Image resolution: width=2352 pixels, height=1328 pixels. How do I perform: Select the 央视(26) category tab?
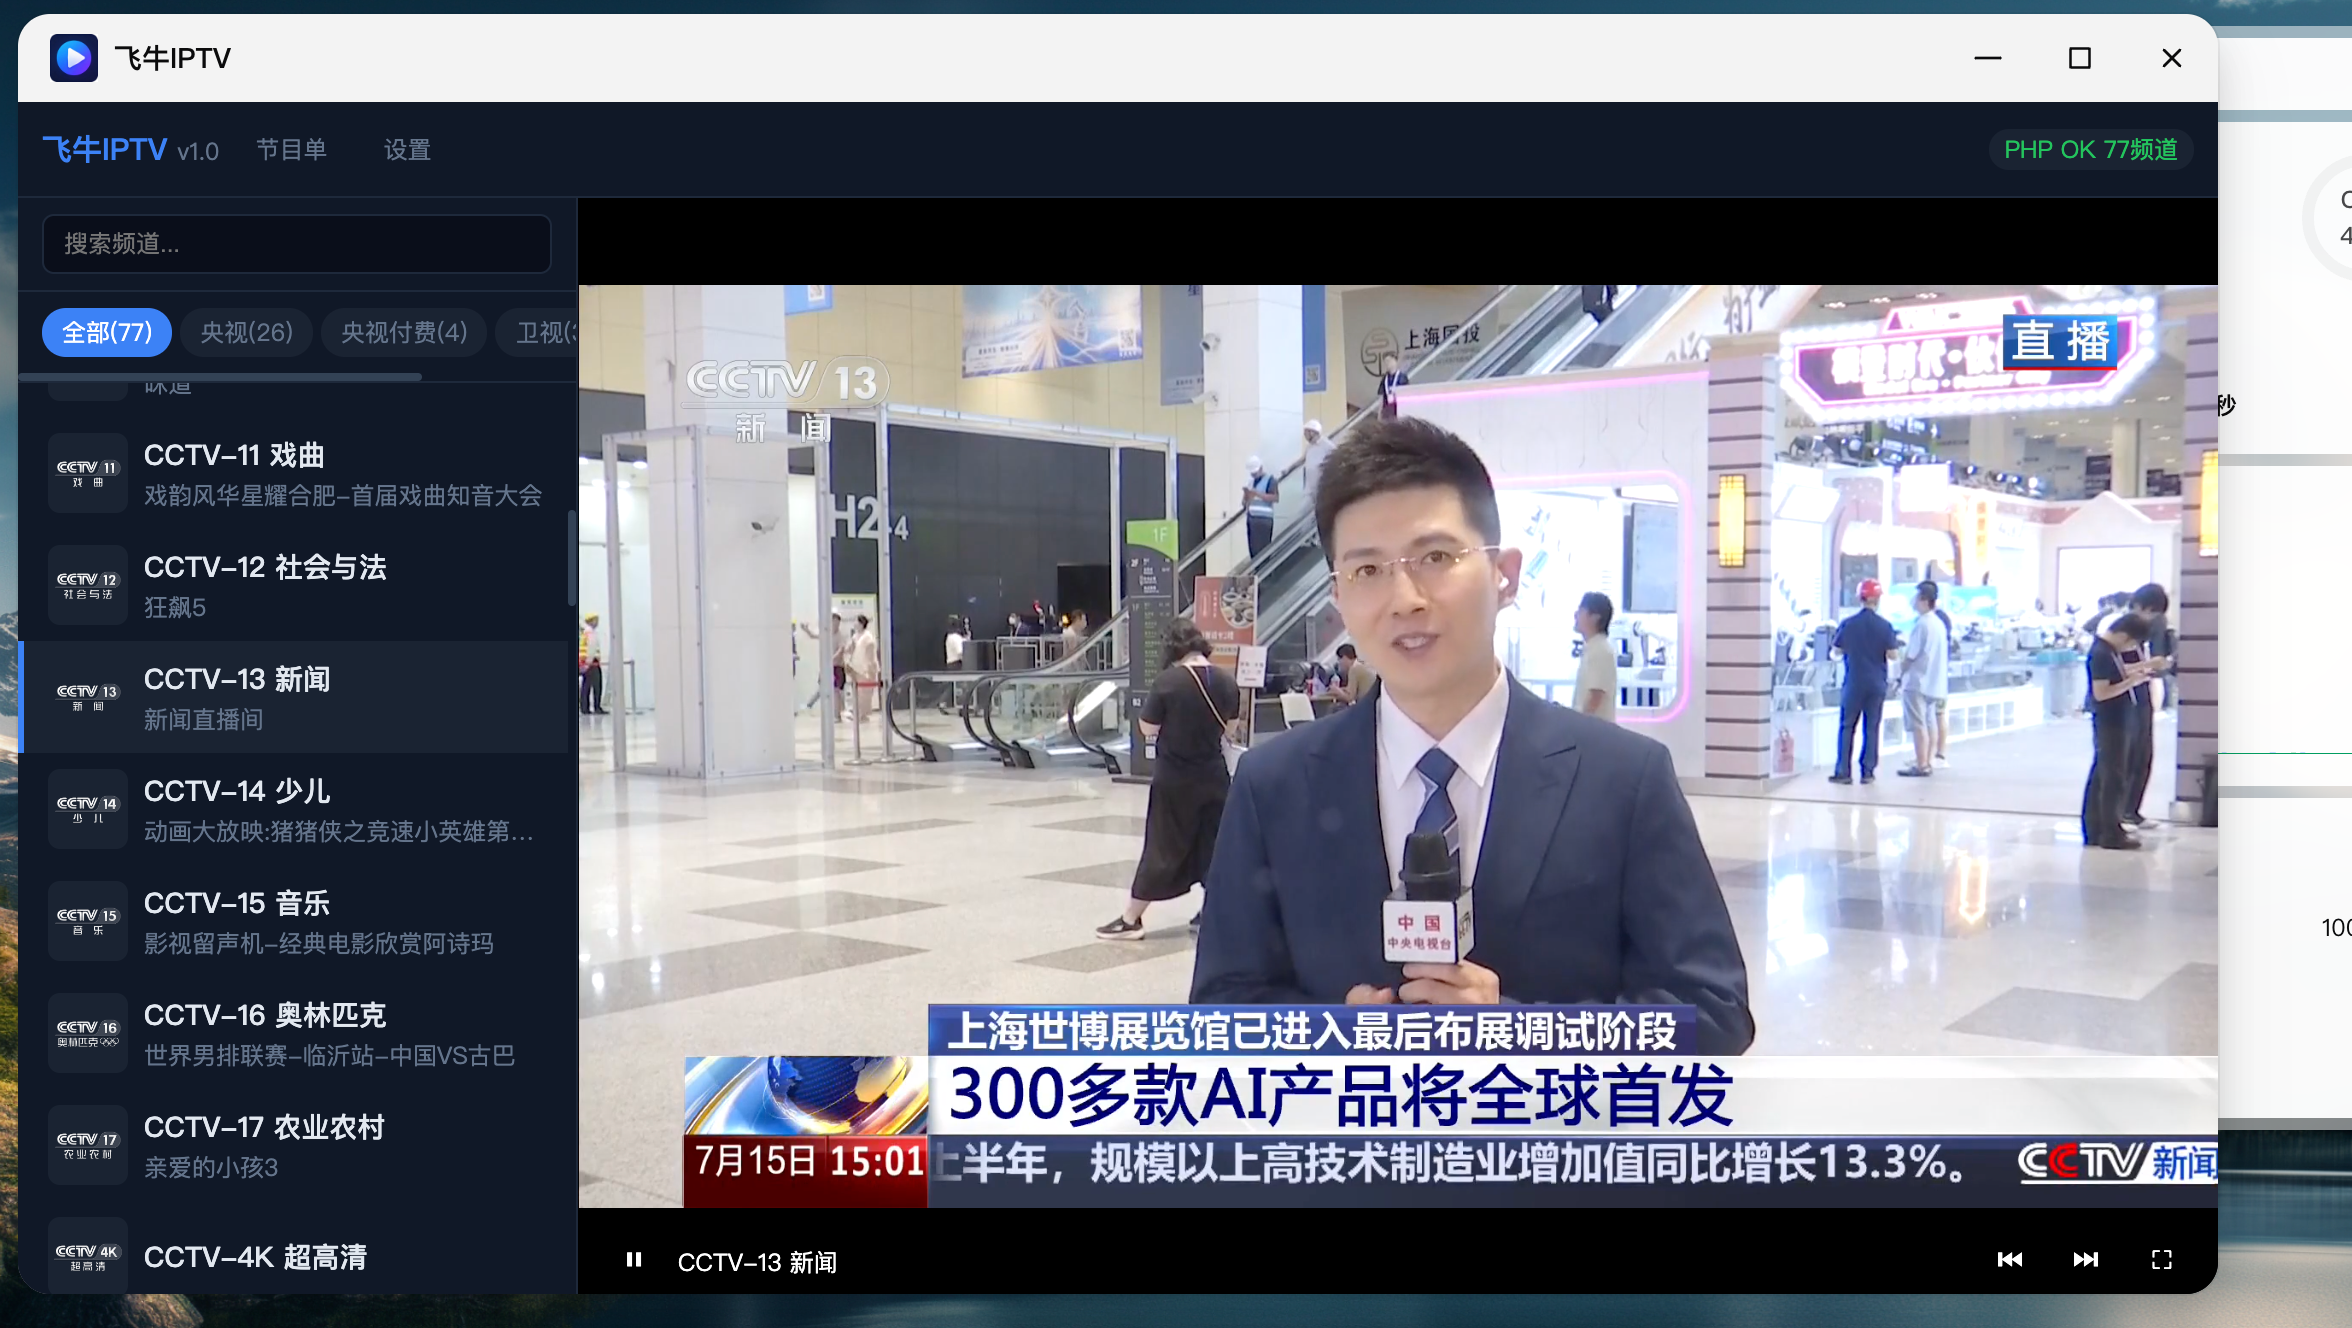click(x=247, y=332)
